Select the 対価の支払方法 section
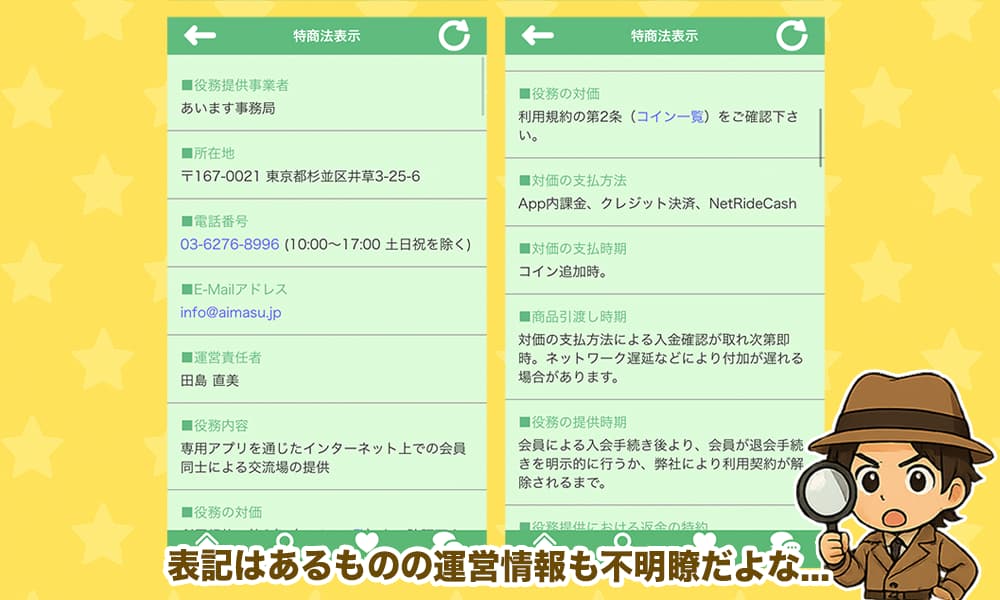The height and width of the screenshot is (600, 1000). 663,192
